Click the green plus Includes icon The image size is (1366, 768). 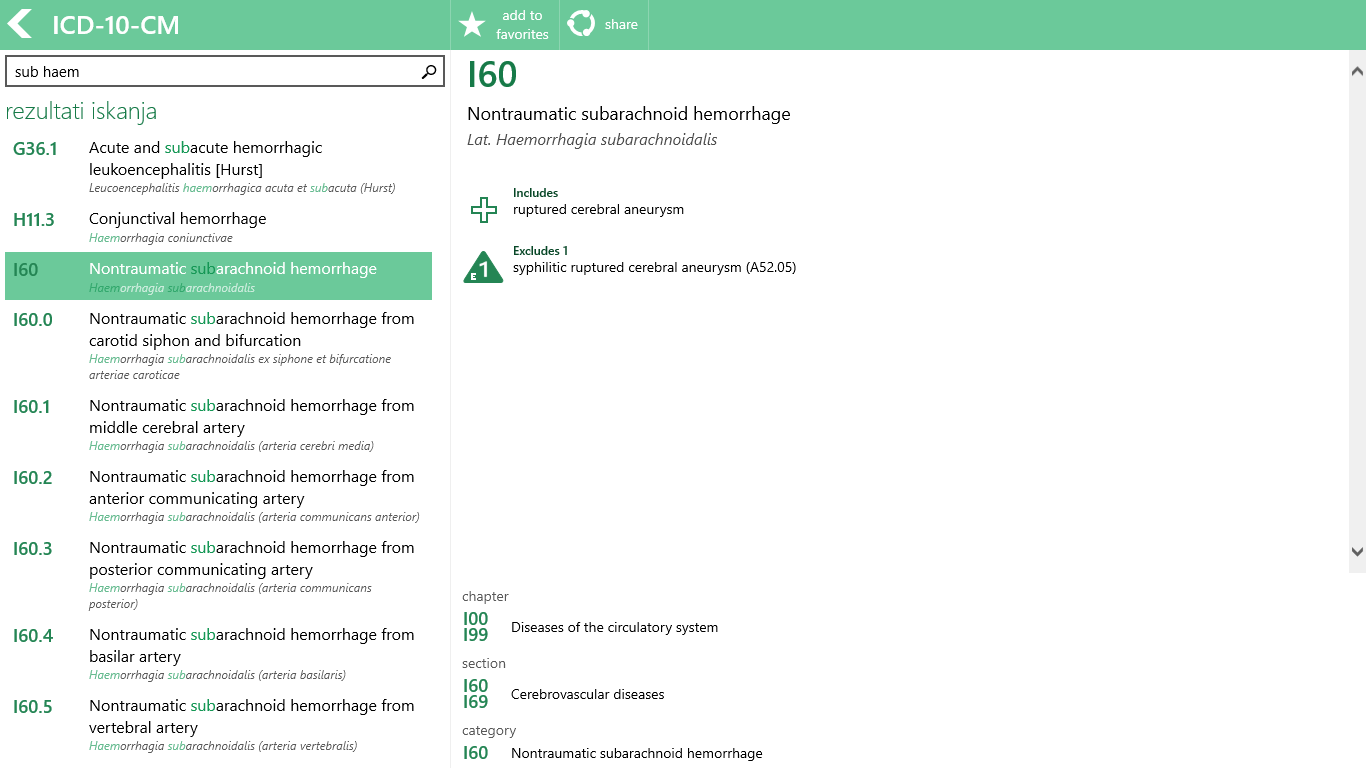(x=484, y=209)
